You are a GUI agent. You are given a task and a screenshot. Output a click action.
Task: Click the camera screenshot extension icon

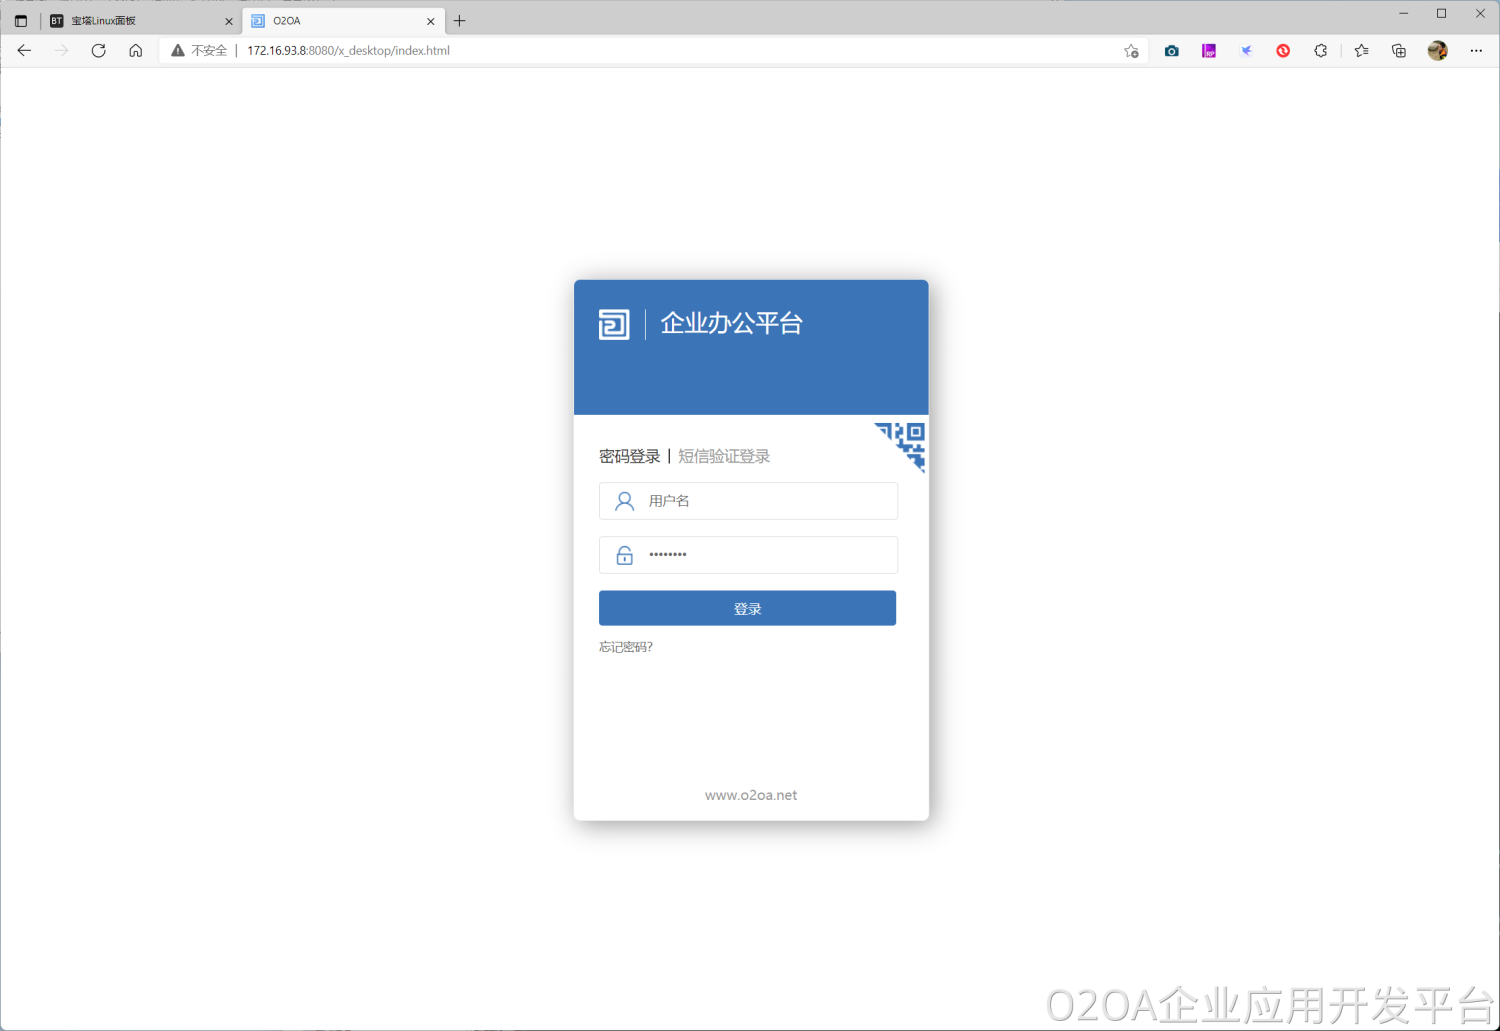click(x=1171, y=51)
